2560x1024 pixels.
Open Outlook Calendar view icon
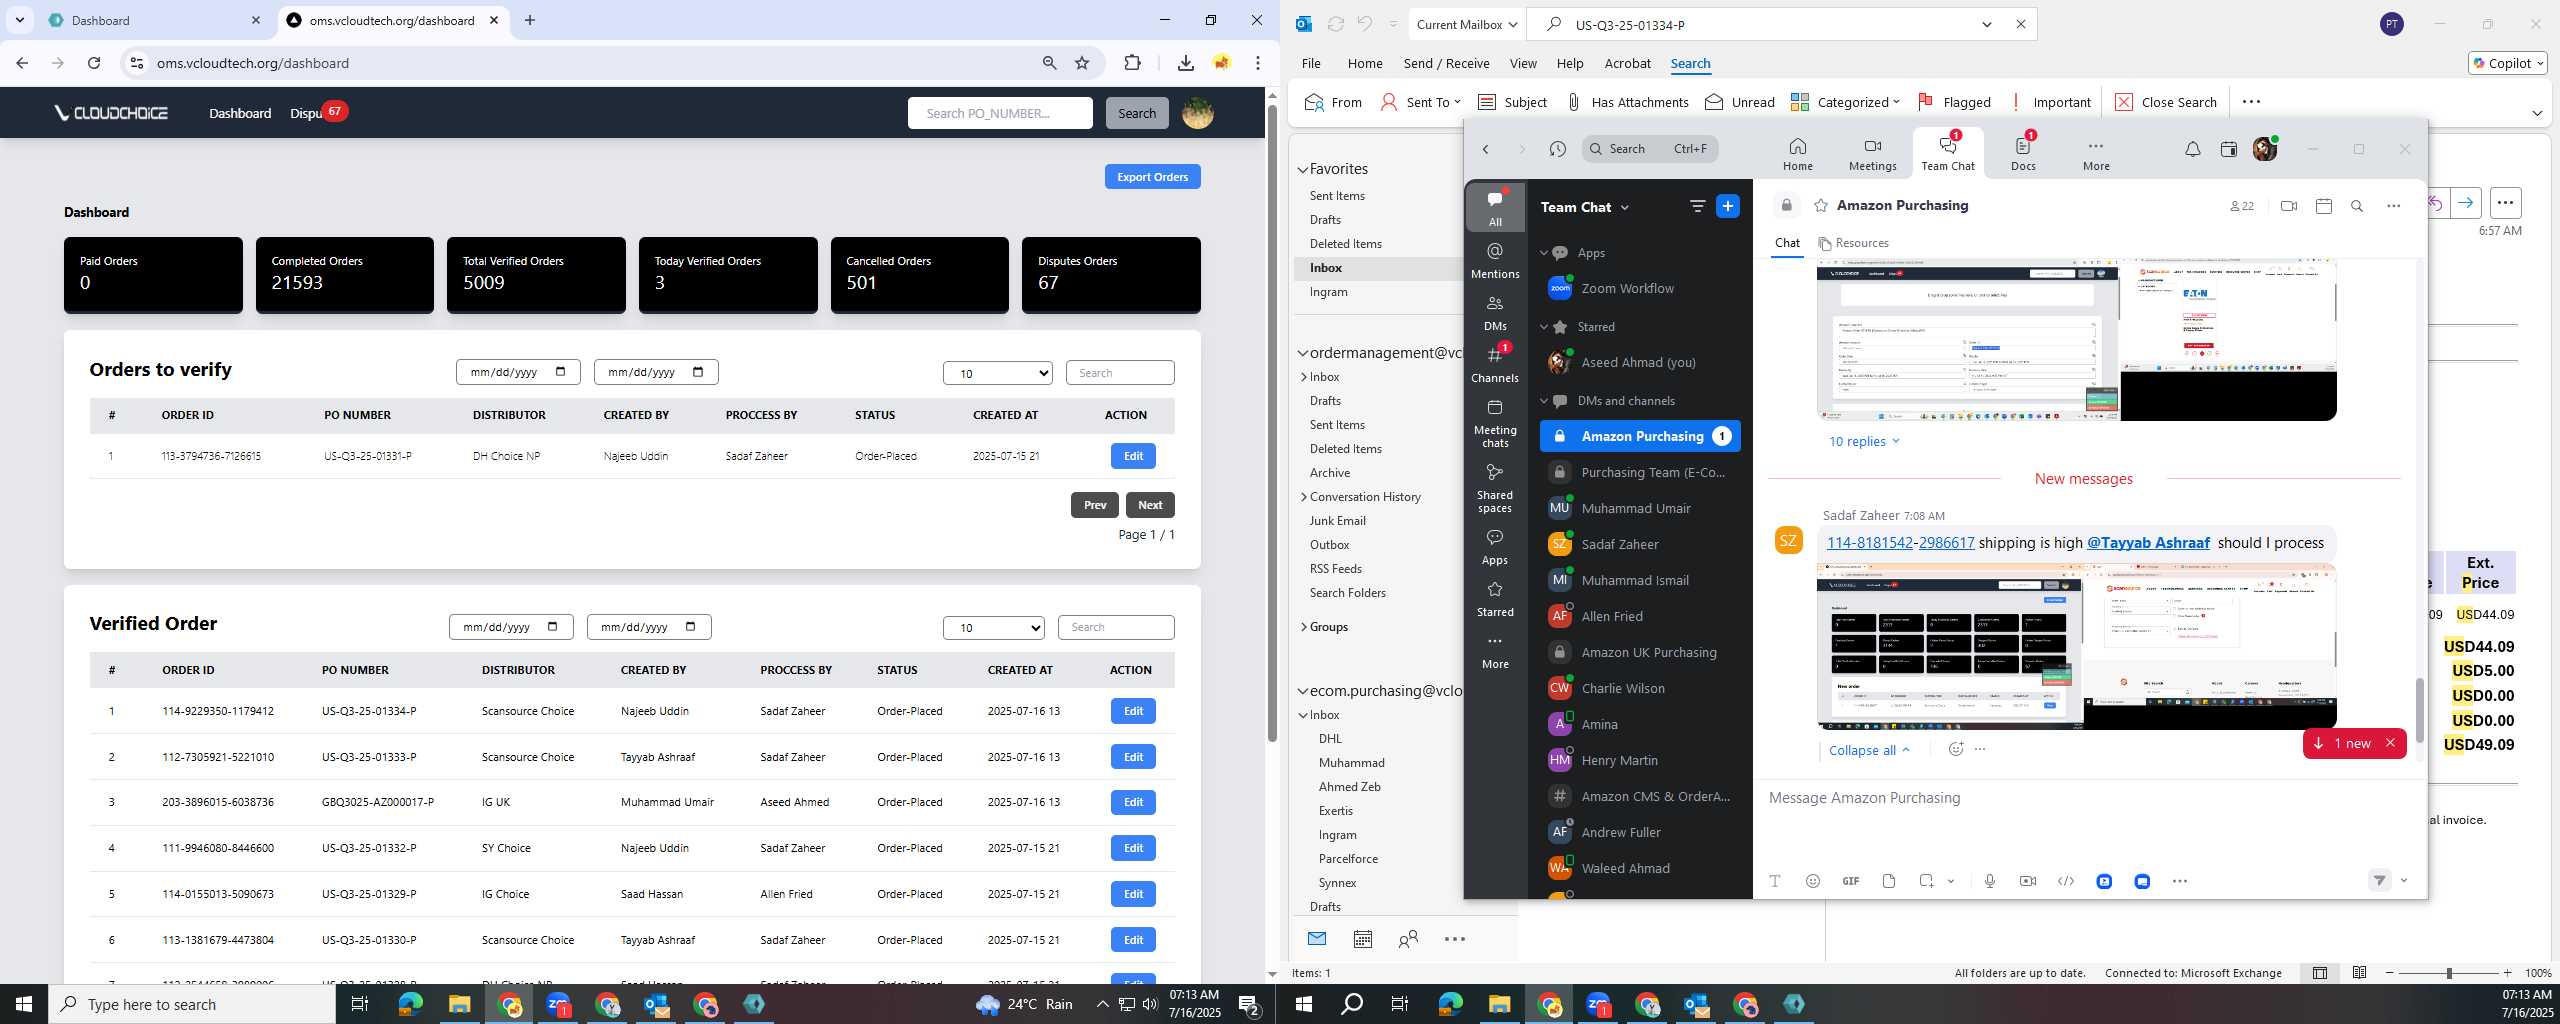pyautogui.click(x=1362, y=938)
